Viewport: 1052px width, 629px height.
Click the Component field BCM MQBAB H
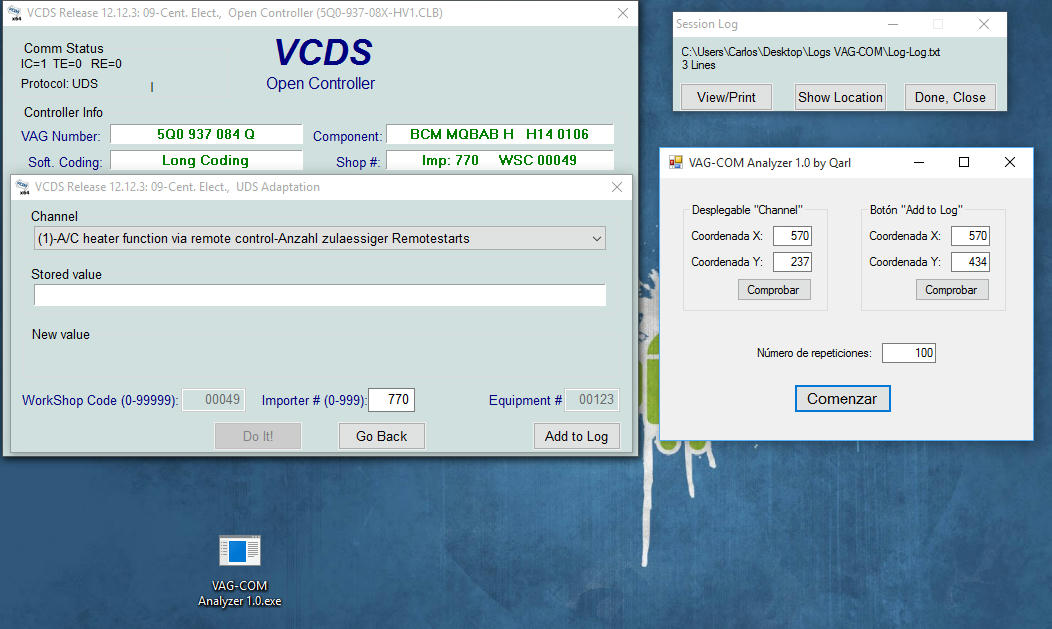(x=500, y=134)
